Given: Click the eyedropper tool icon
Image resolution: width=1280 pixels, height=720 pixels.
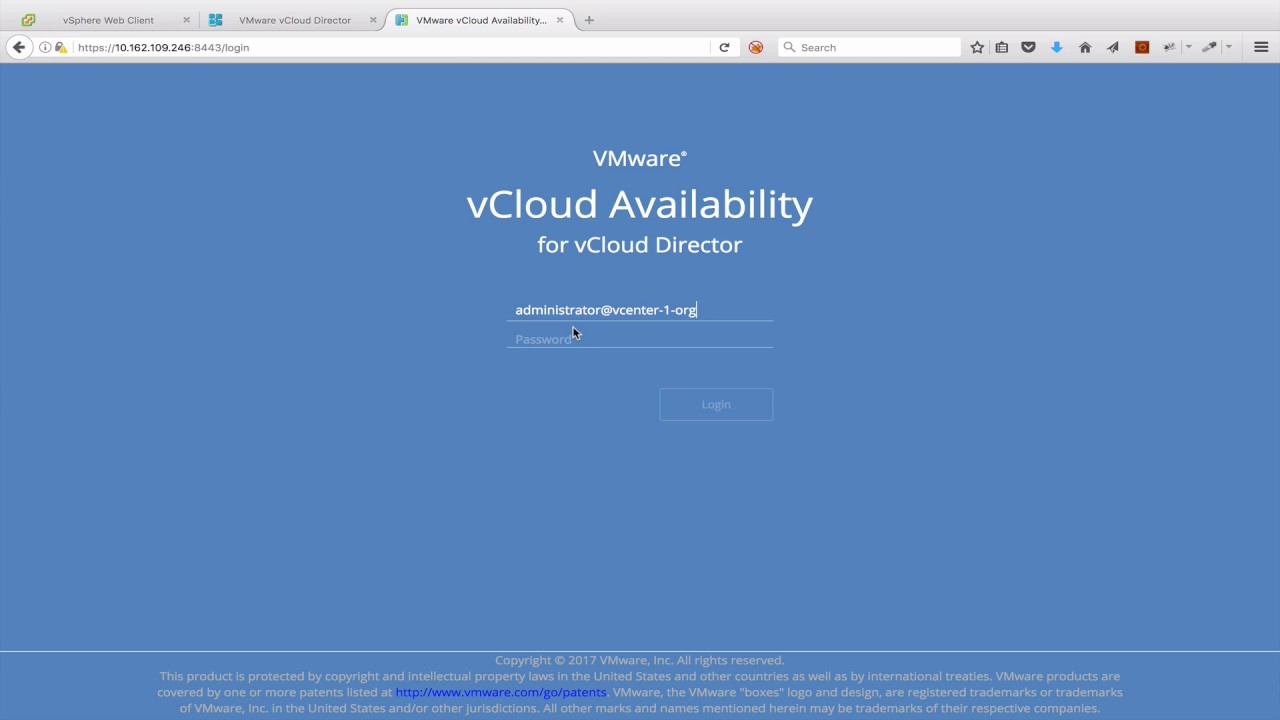Looking at the screenshot, I should tap(1209, 47).
